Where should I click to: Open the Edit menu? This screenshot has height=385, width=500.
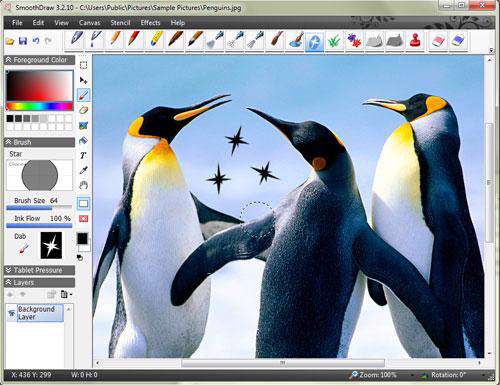click(x=38, y=23)
